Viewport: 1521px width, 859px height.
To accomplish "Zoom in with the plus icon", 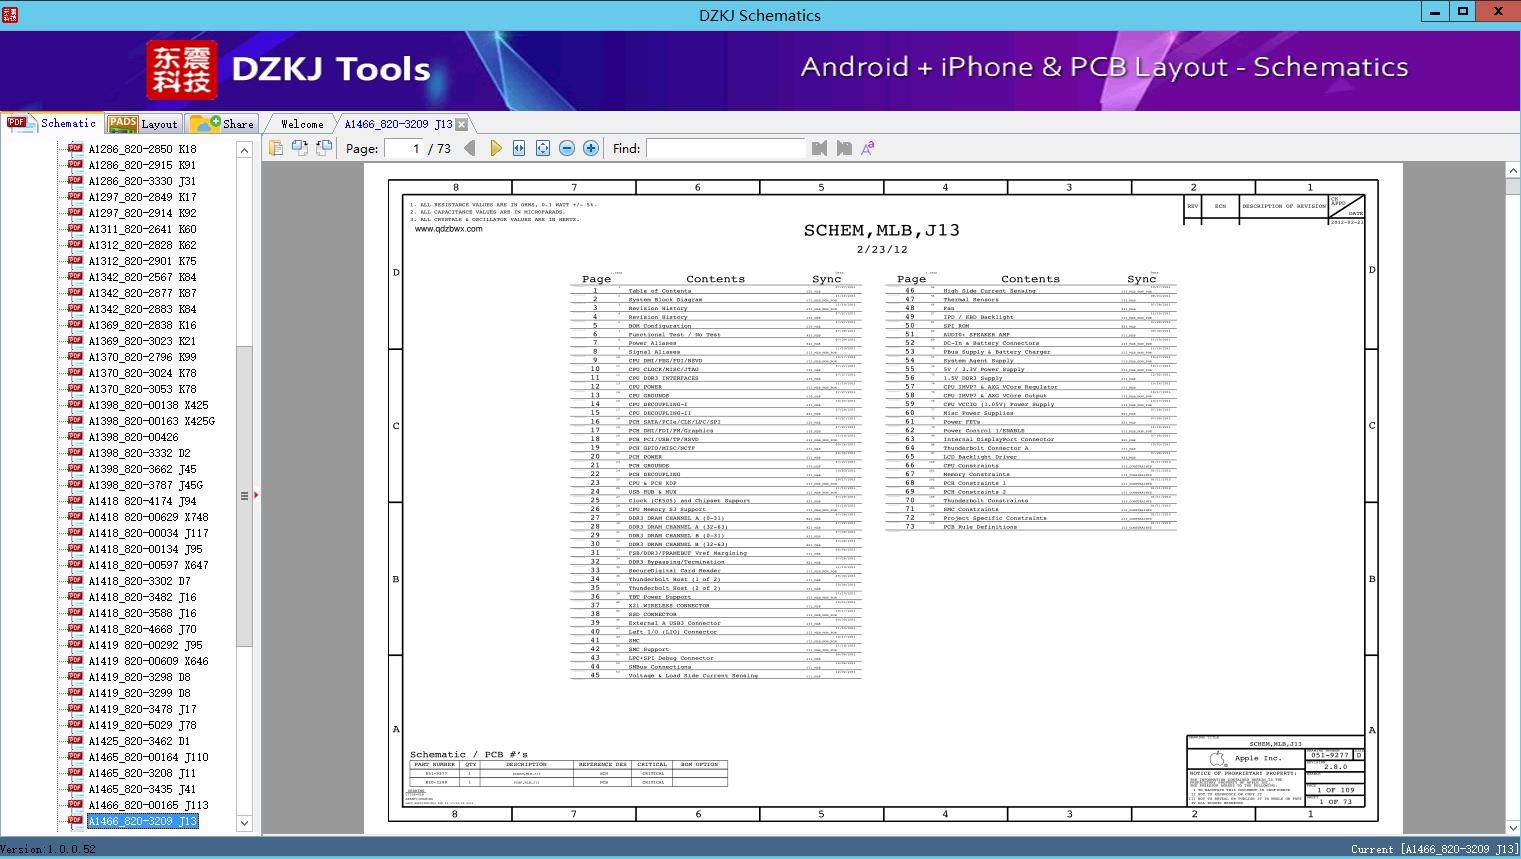I will coord(591,148).
